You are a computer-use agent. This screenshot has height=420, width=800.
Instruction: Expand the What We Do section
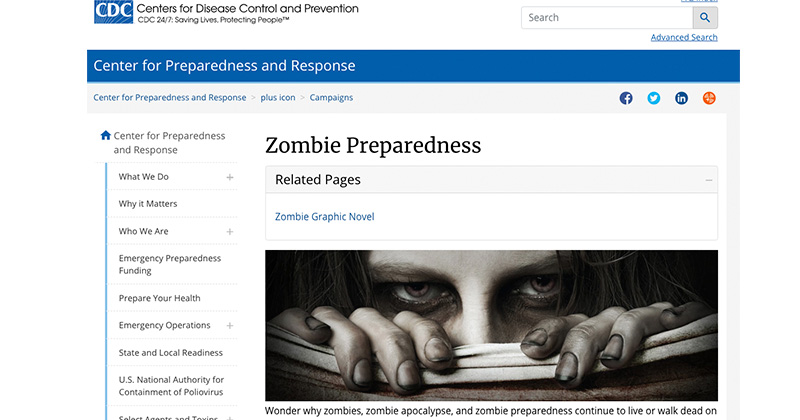(x=230, y=177)
